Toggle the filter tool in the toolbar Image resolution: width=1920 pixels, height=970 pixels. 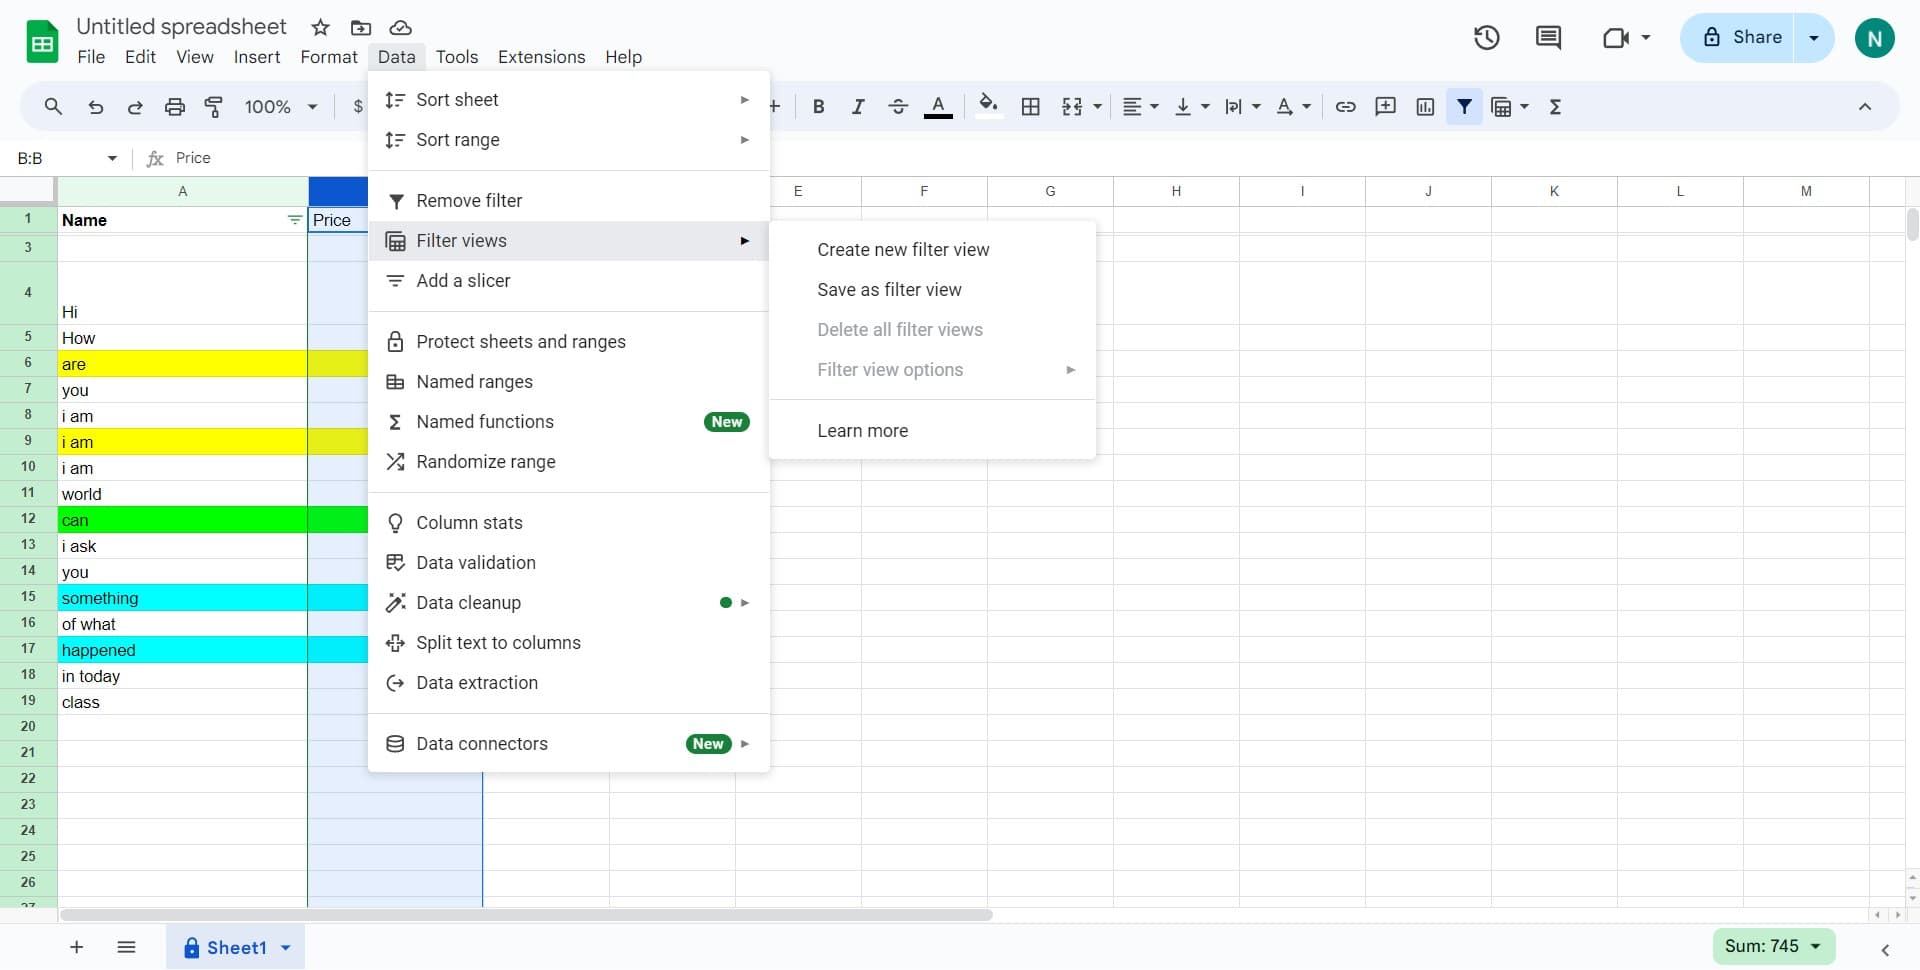click(x=1465, y=106)
